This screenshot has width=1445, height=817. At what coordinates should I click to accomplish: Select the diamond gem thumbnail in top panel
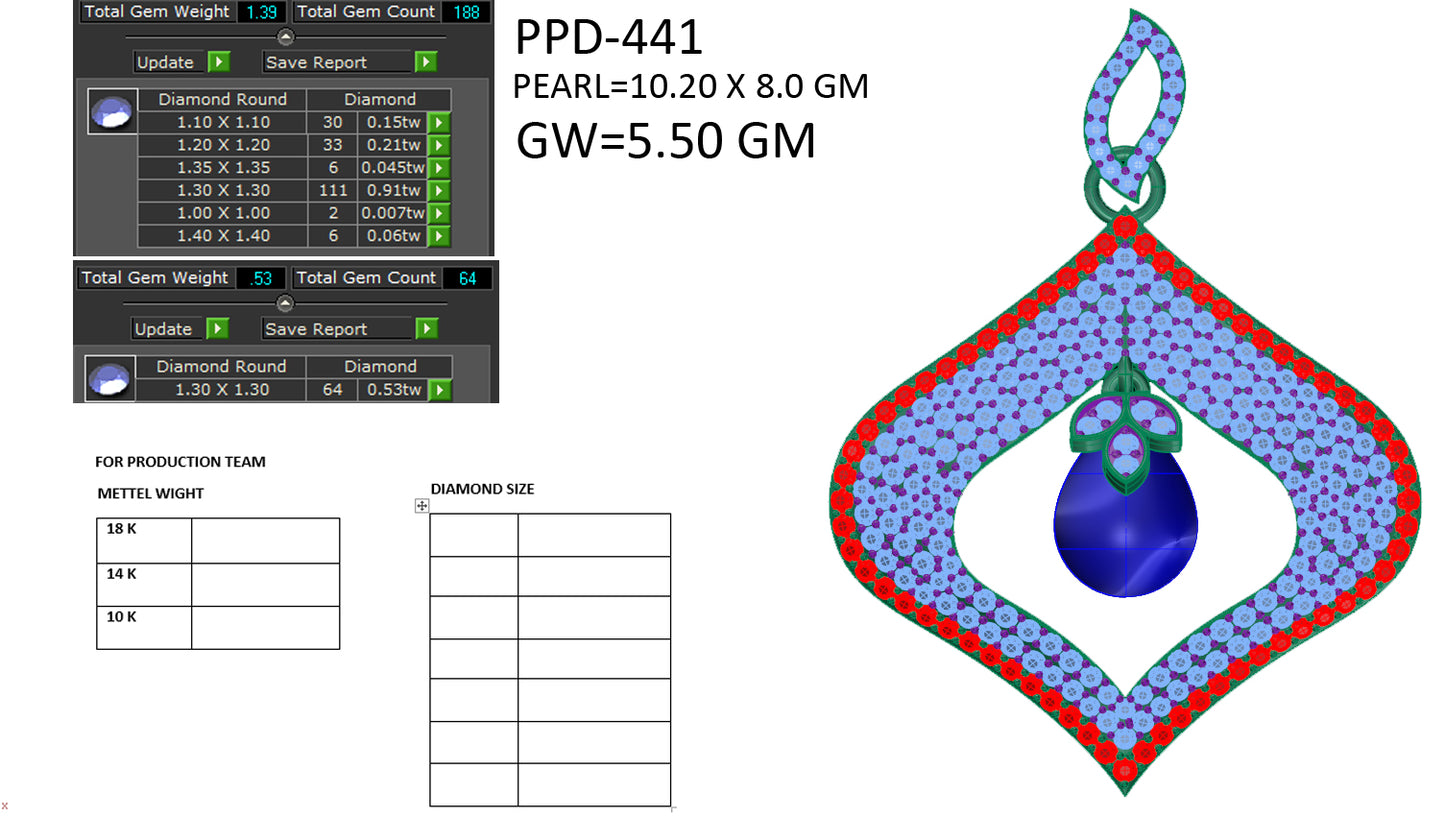(111, 111)
